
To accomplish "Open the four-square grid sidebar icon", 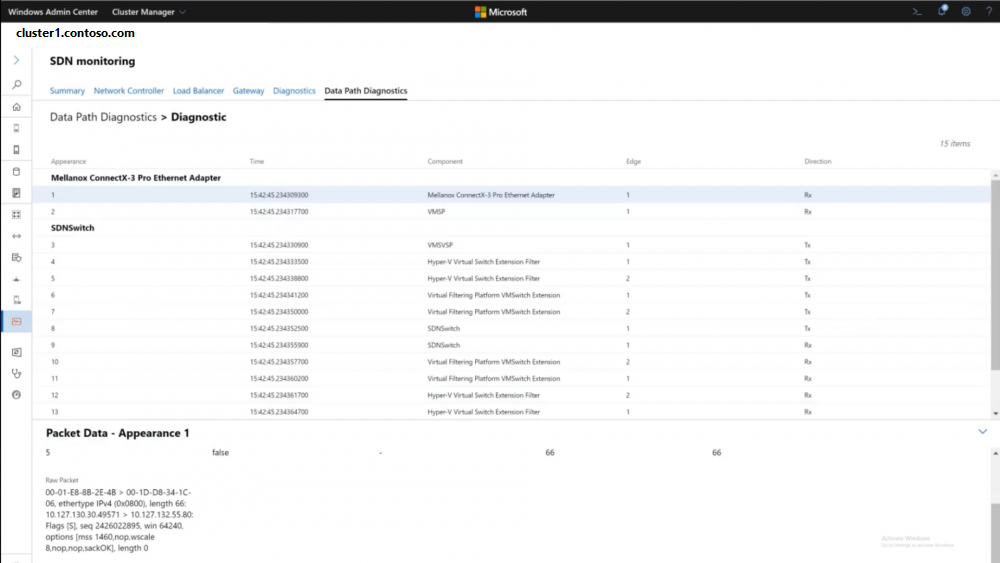I will pos(17,214).
